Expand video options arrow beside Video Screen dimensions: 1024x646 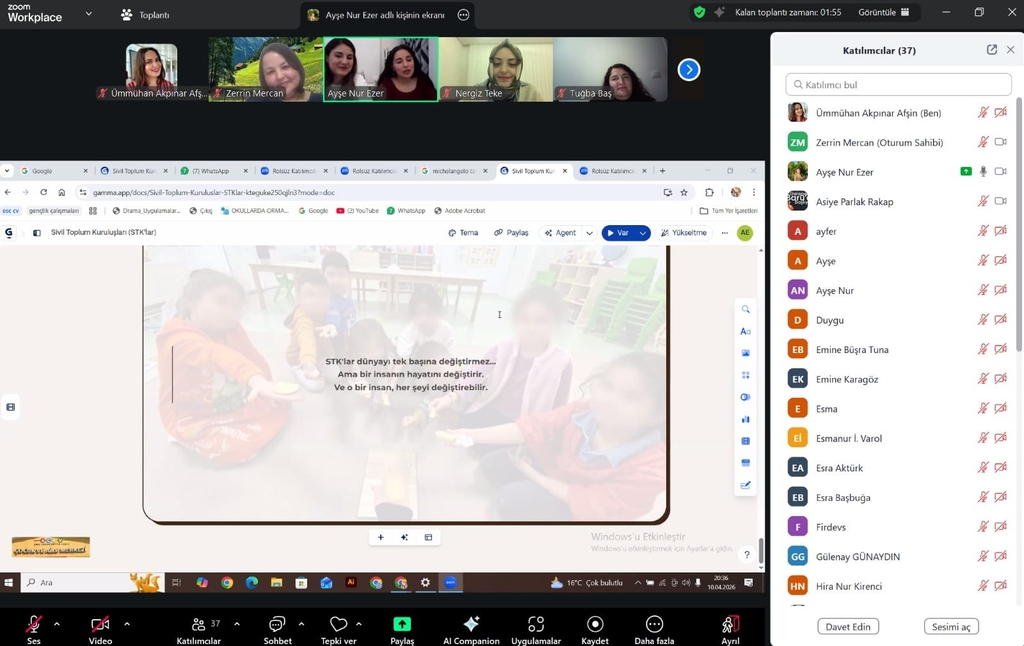[x=127, y=624]
